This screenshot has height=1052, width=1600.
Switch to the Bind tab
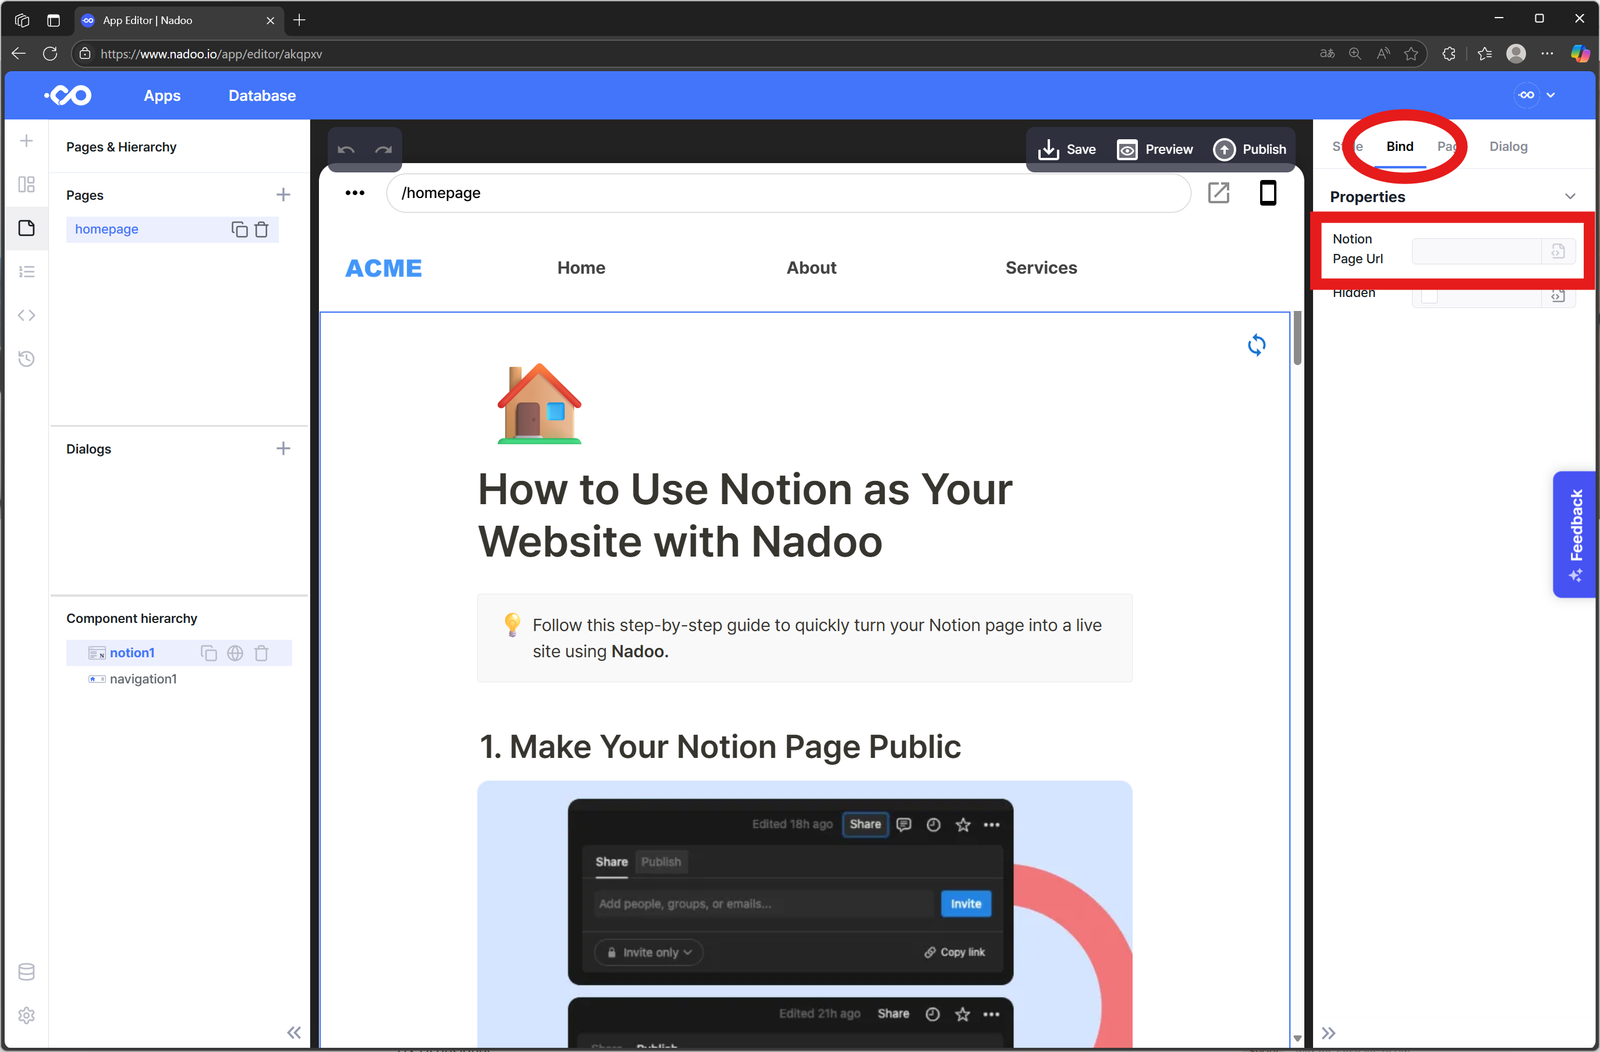1400,147
